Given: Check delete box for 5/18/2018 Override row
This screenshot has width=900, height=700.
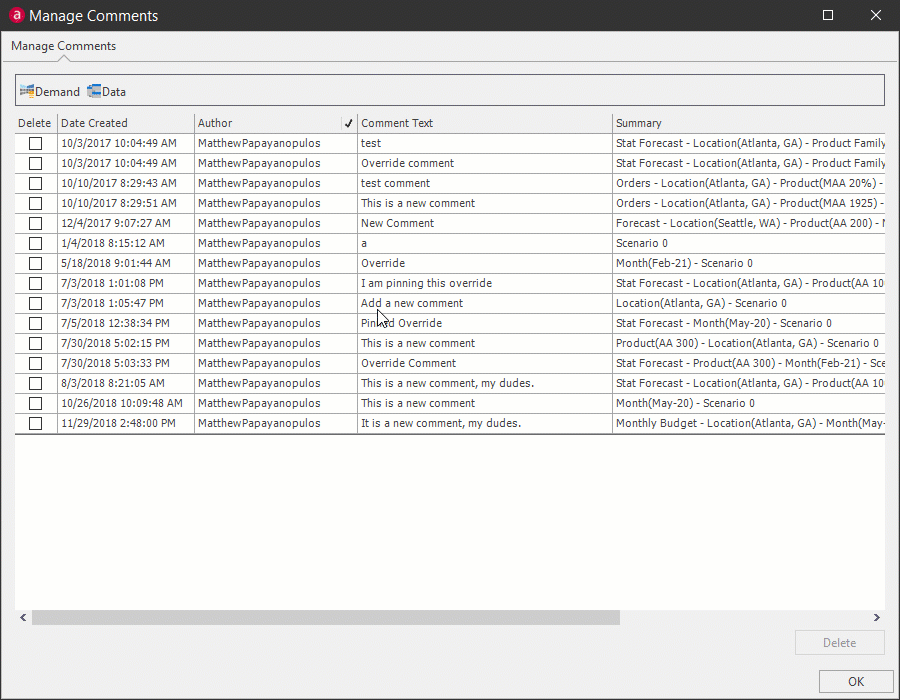Looking at the screenshot, I should 36,263.
